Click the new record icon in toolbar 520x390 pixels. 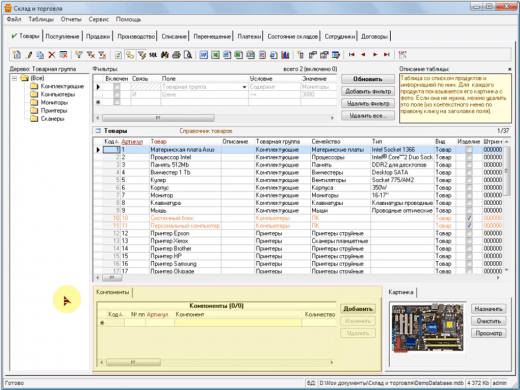tap(16, 54)
